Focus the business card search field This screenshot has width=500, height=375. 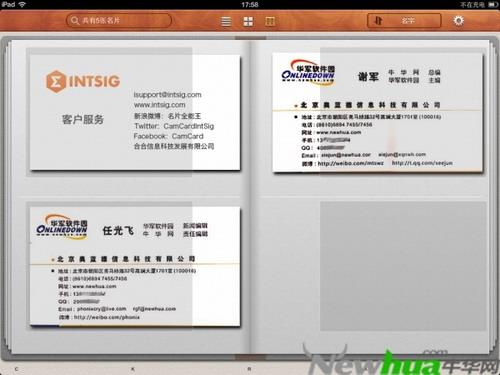119,20
